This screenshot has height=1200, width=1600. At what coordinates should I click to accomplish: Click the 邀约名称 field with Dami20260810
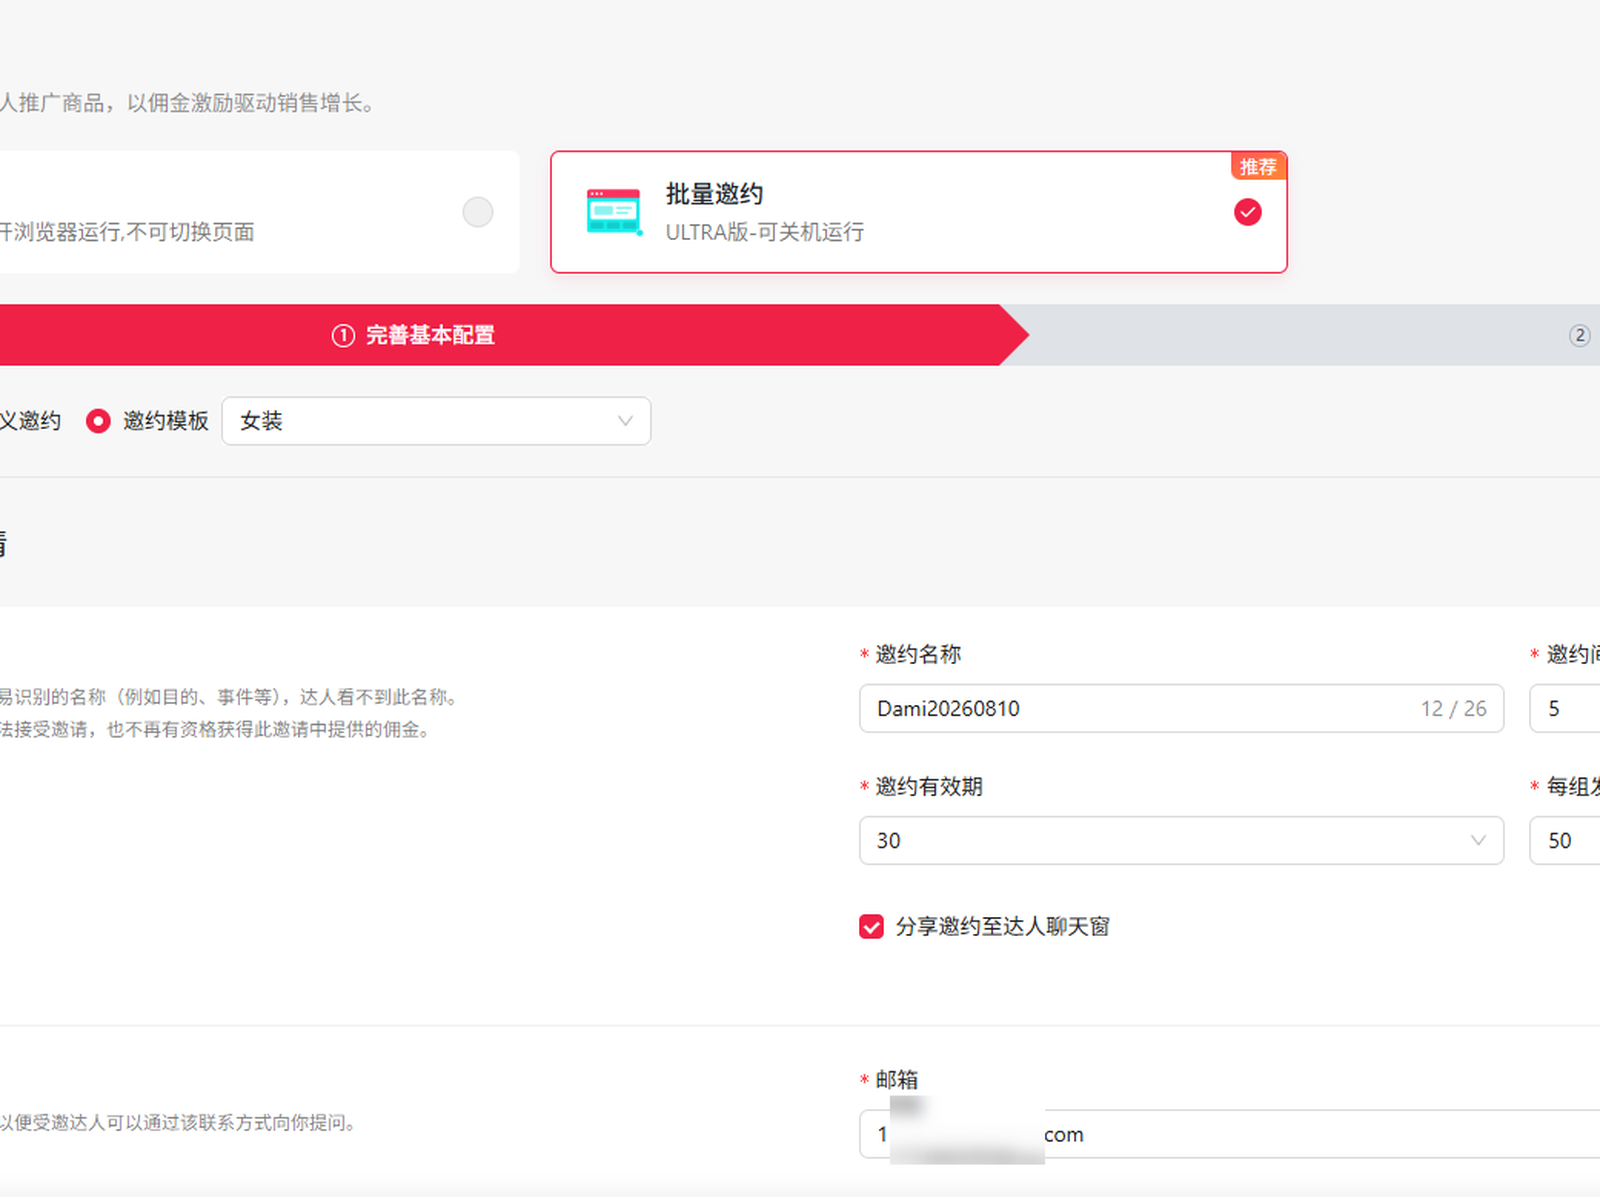1181,708
